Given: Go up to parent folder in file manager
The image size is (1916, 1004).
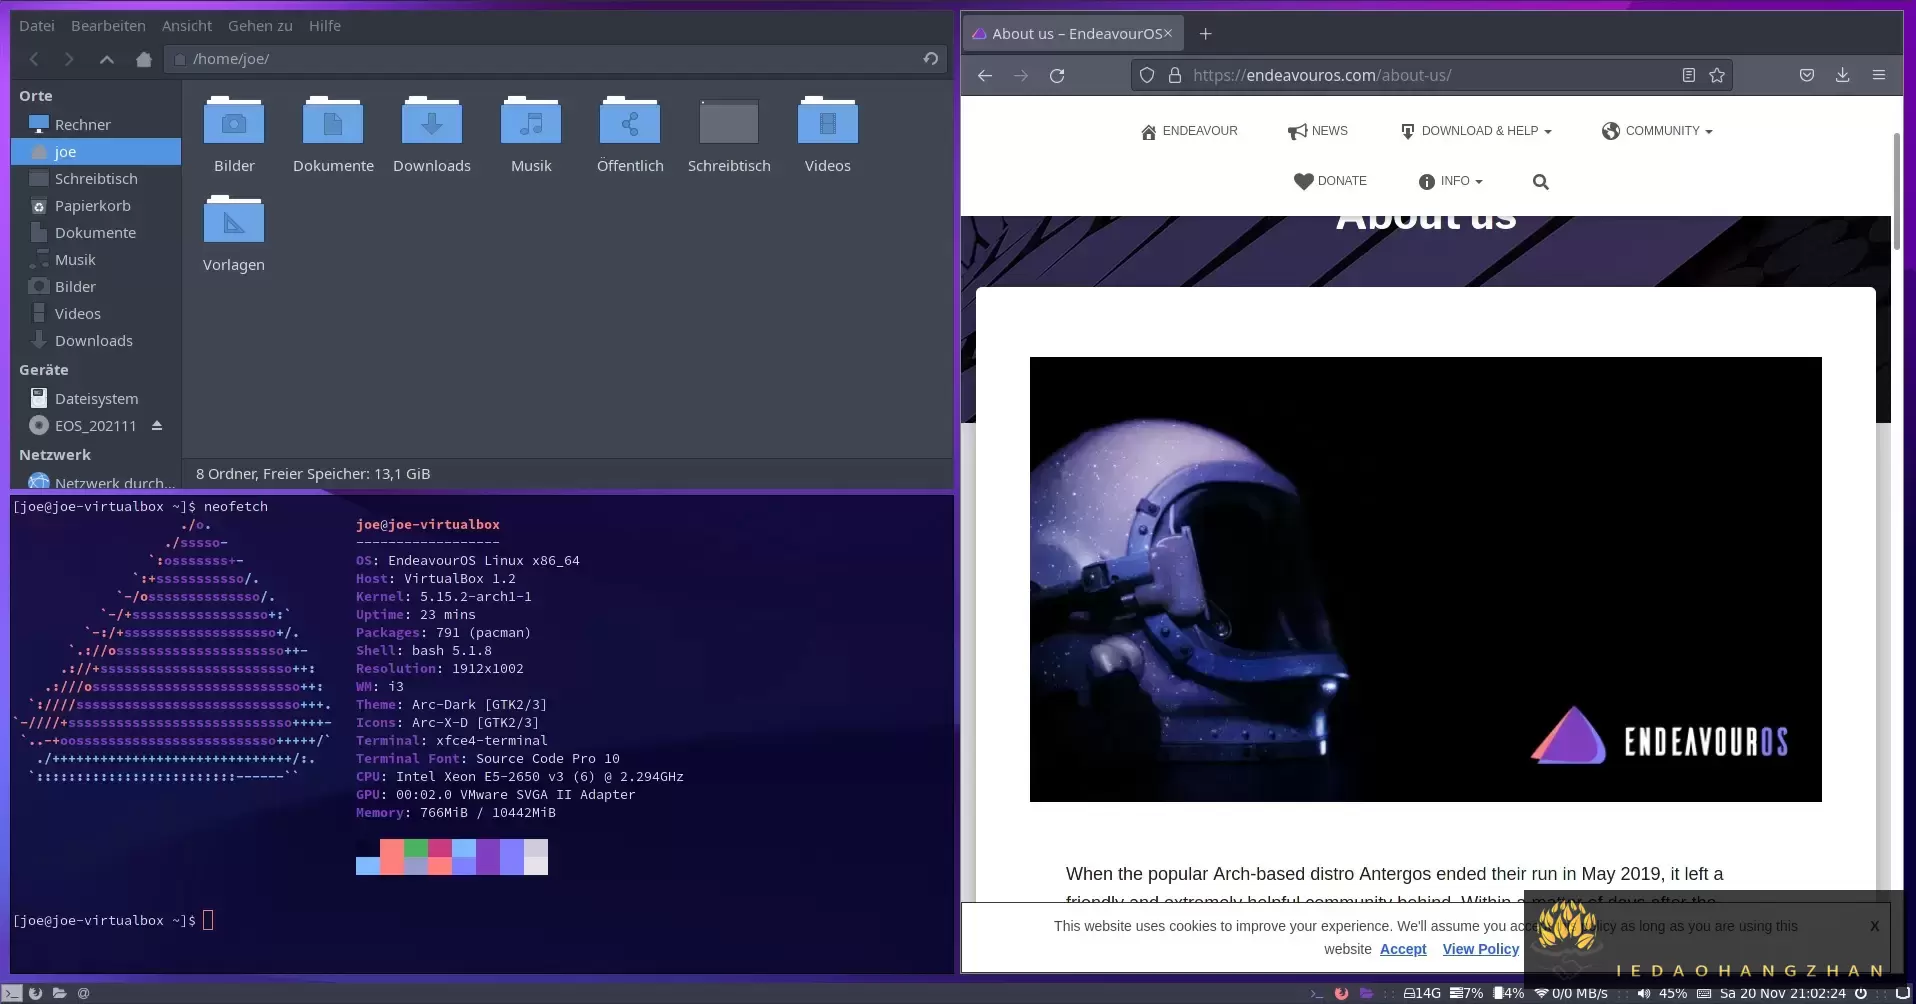Looking at the screenshot, I should click(x=106, y=59).
